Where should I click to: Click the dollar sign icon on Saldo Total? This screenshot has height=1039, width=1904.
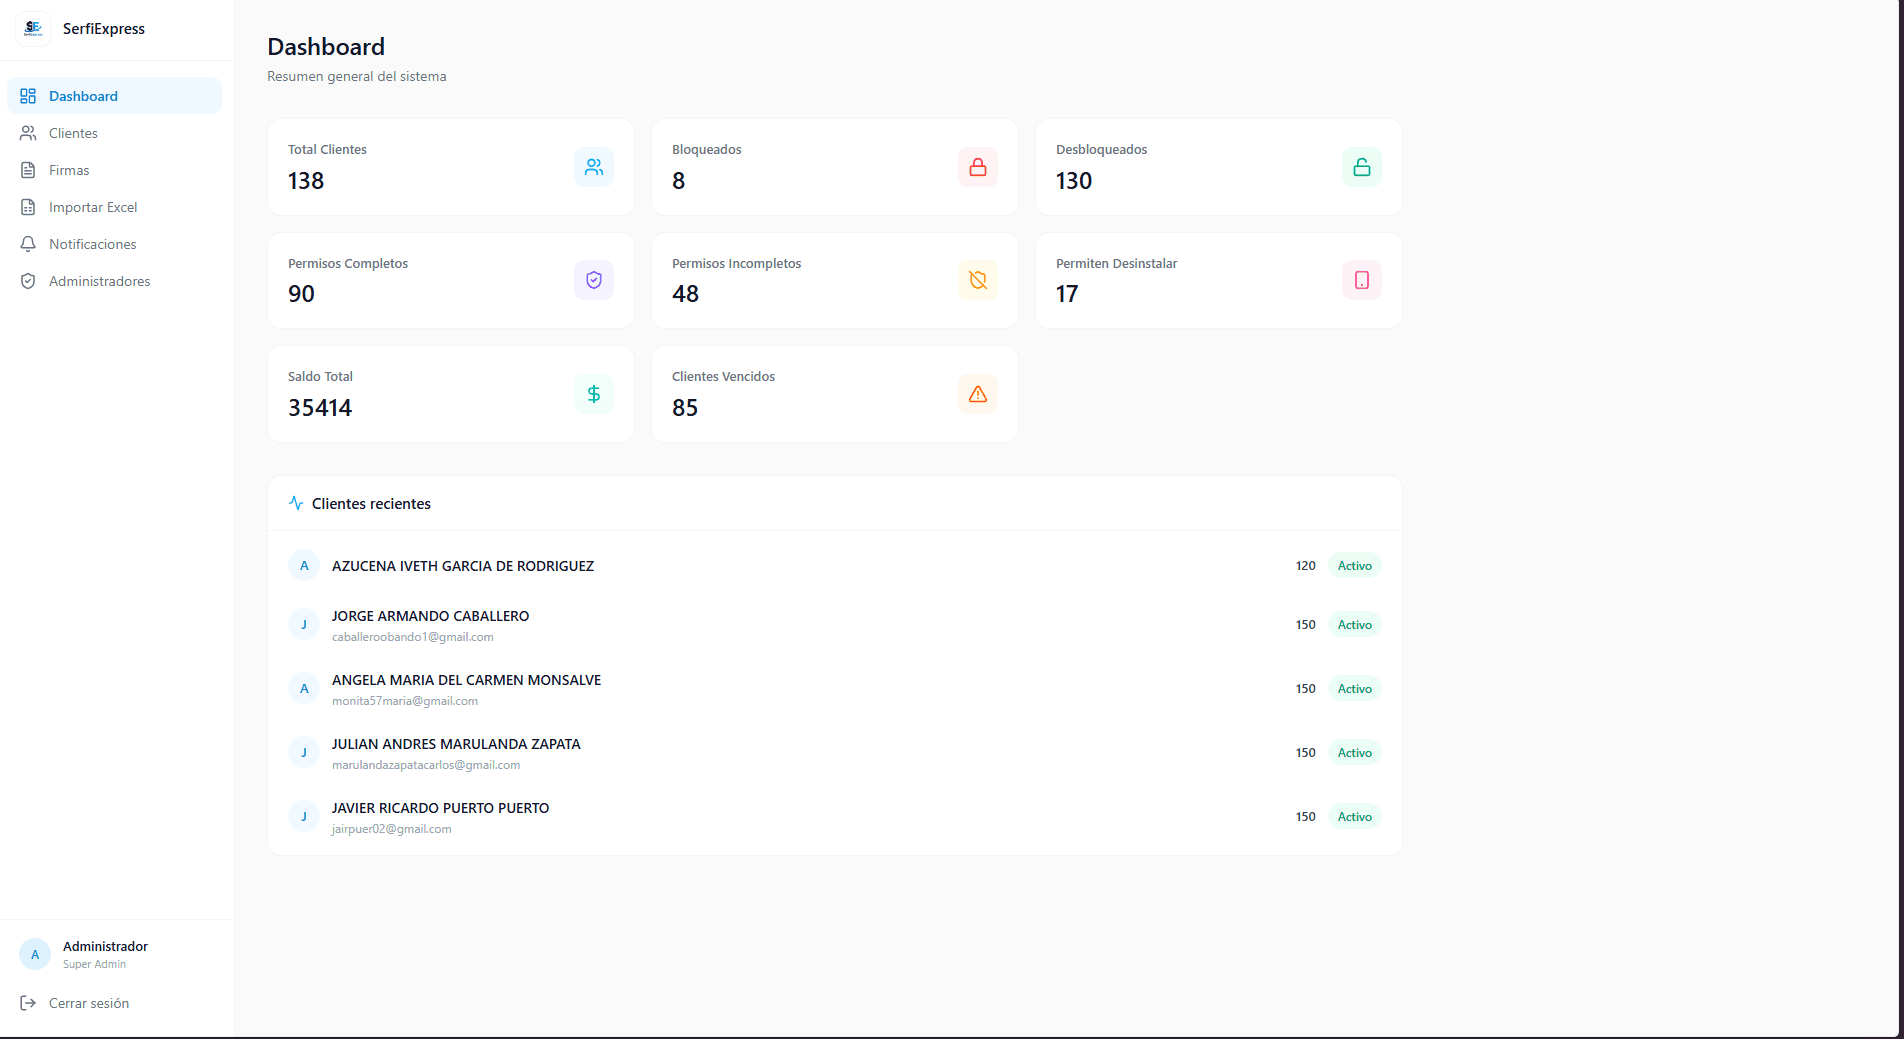click(x=594, y=394)
